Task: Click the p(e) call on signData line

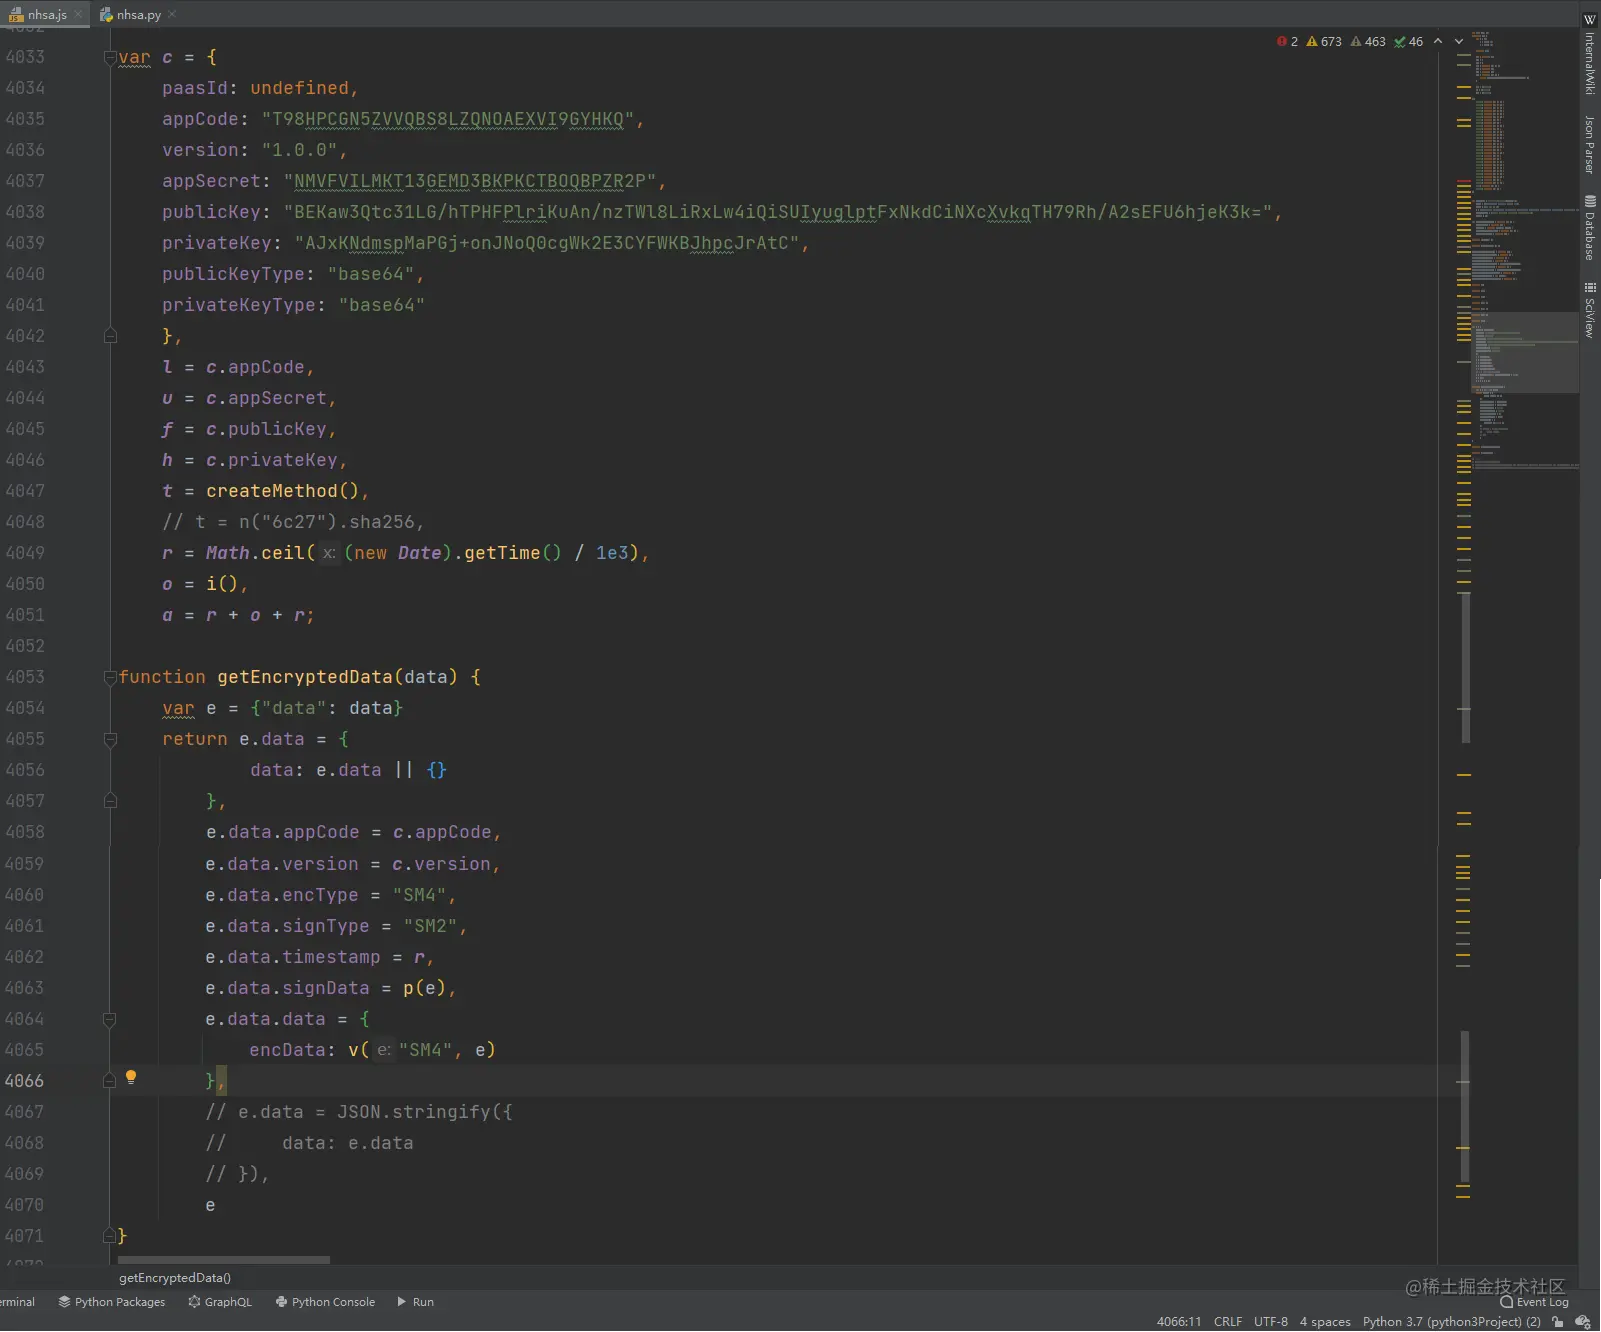Action: coord(424,988)
